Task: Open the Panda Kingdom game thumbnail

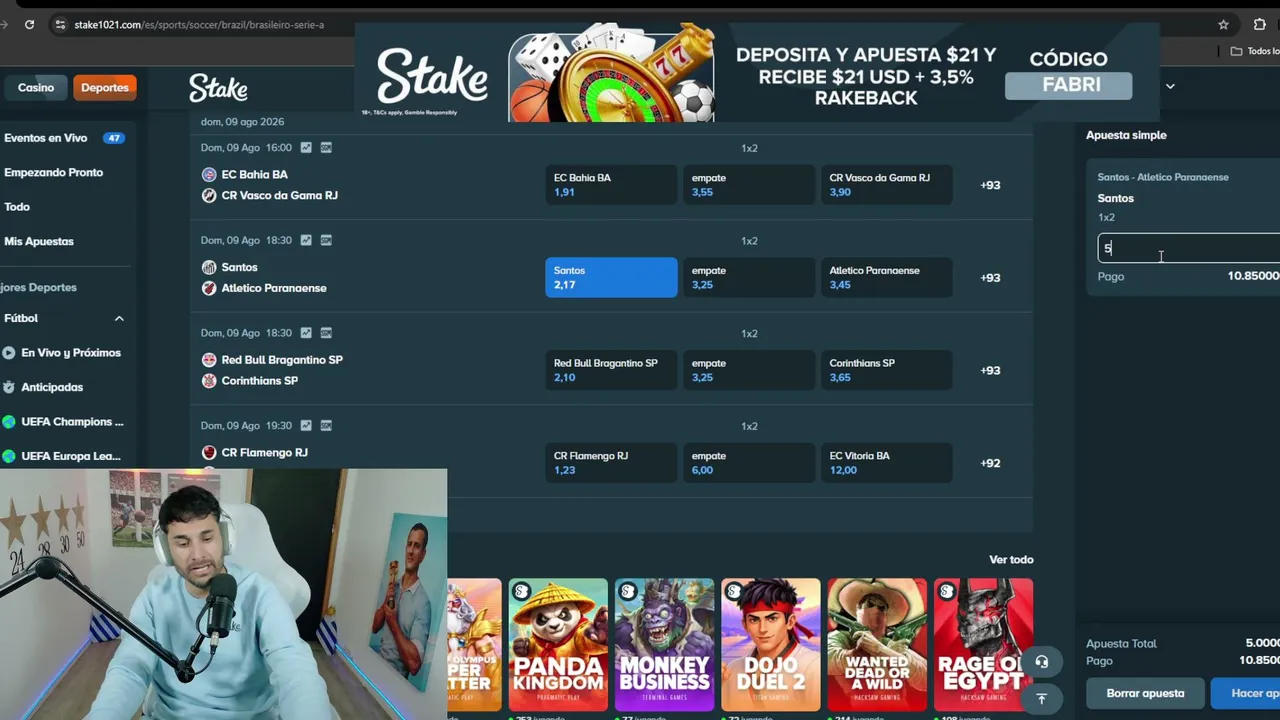Action: 558,645
